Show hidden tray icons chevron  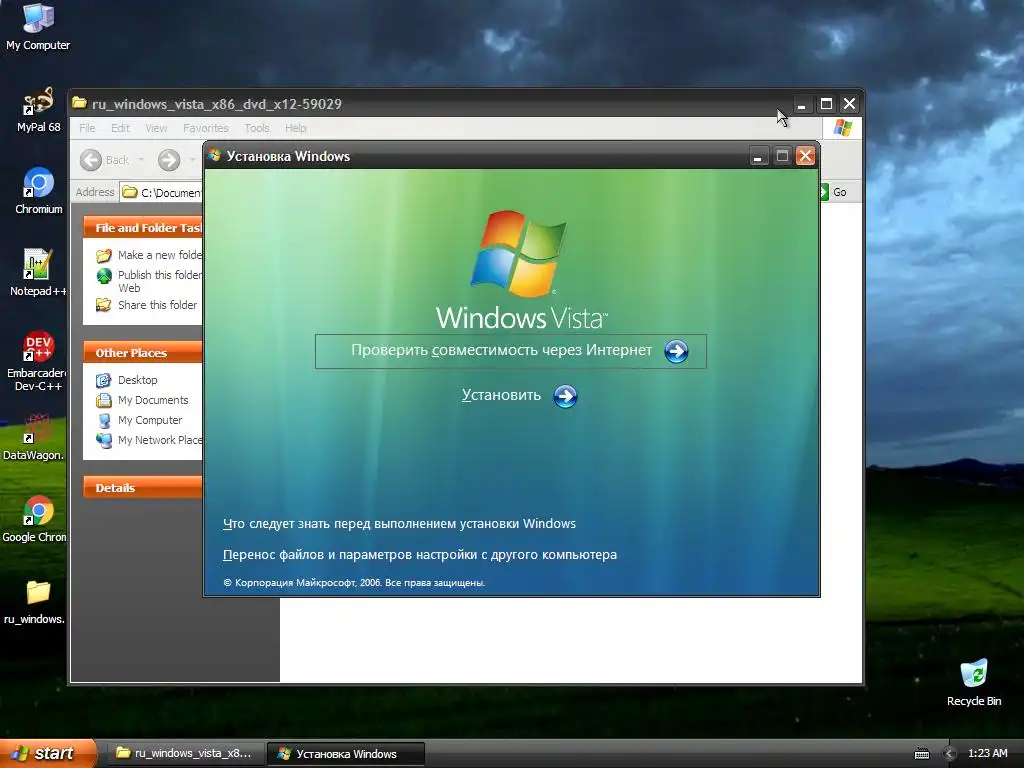(950, 754)
